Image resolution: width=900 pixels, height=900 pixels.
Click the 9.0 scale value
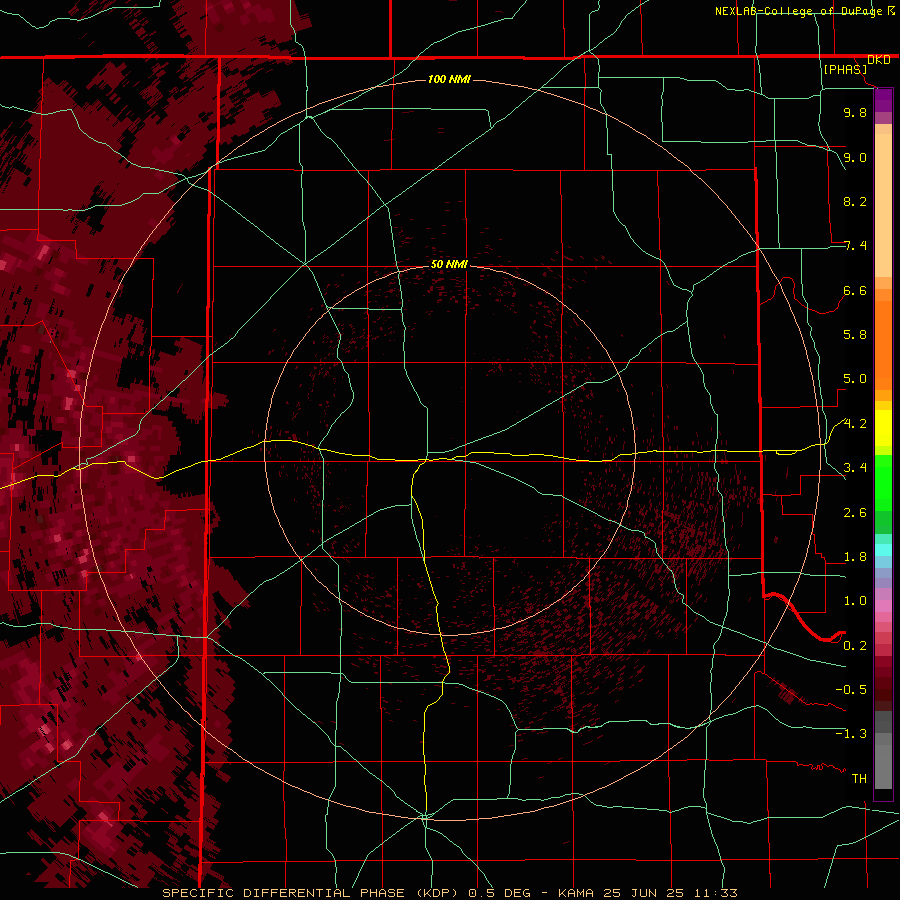coord(855,157)
